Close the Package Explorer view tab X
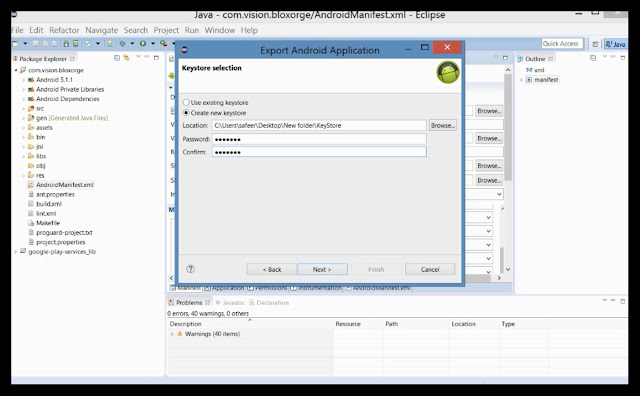The width and height of the screenshot is (640, 396). pos(72,59)
